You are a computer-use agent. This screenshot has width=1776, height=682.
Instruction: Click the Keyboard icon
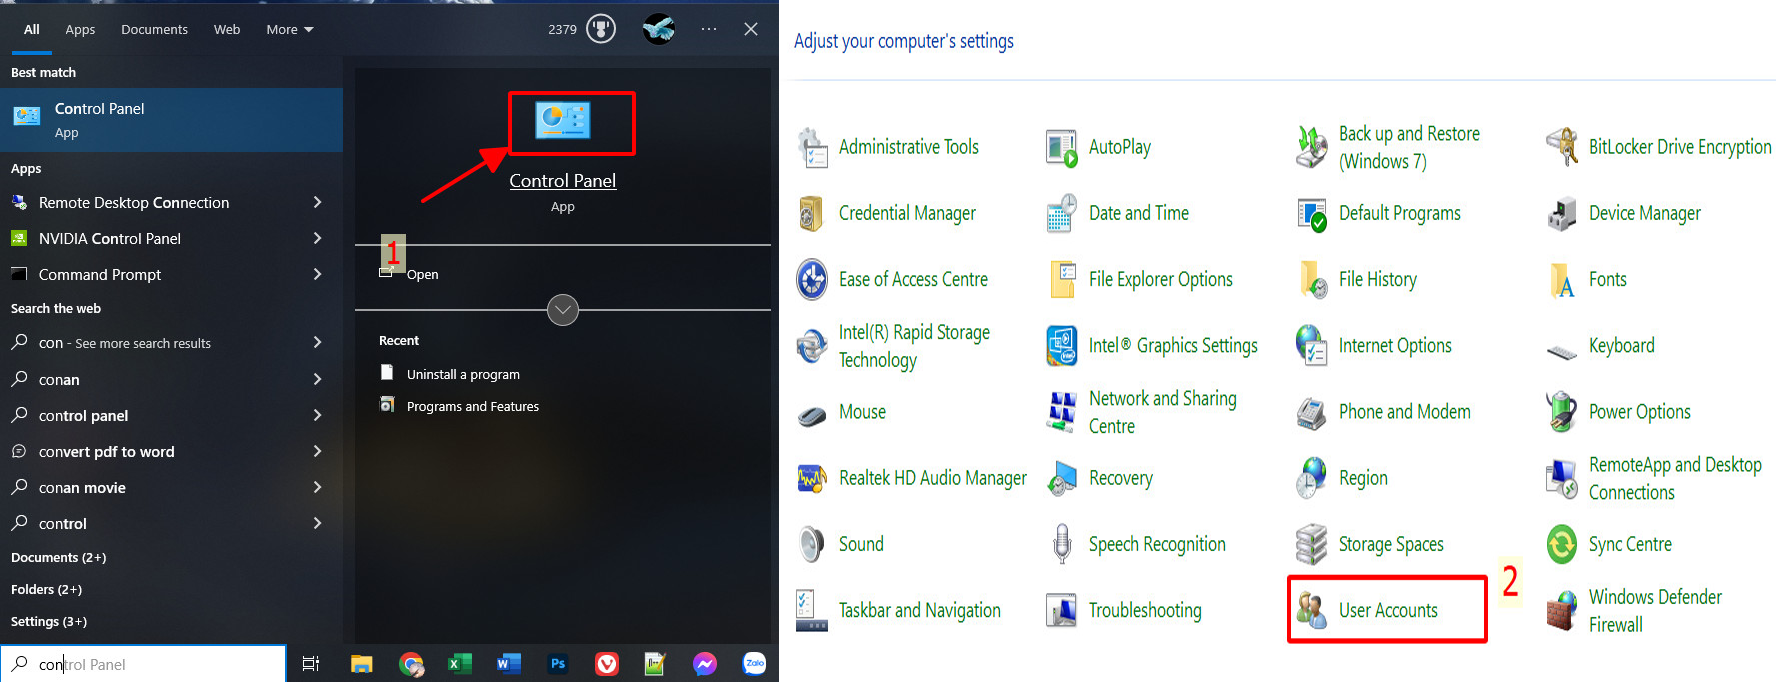pyautogui.click(x=1562, y=351)
